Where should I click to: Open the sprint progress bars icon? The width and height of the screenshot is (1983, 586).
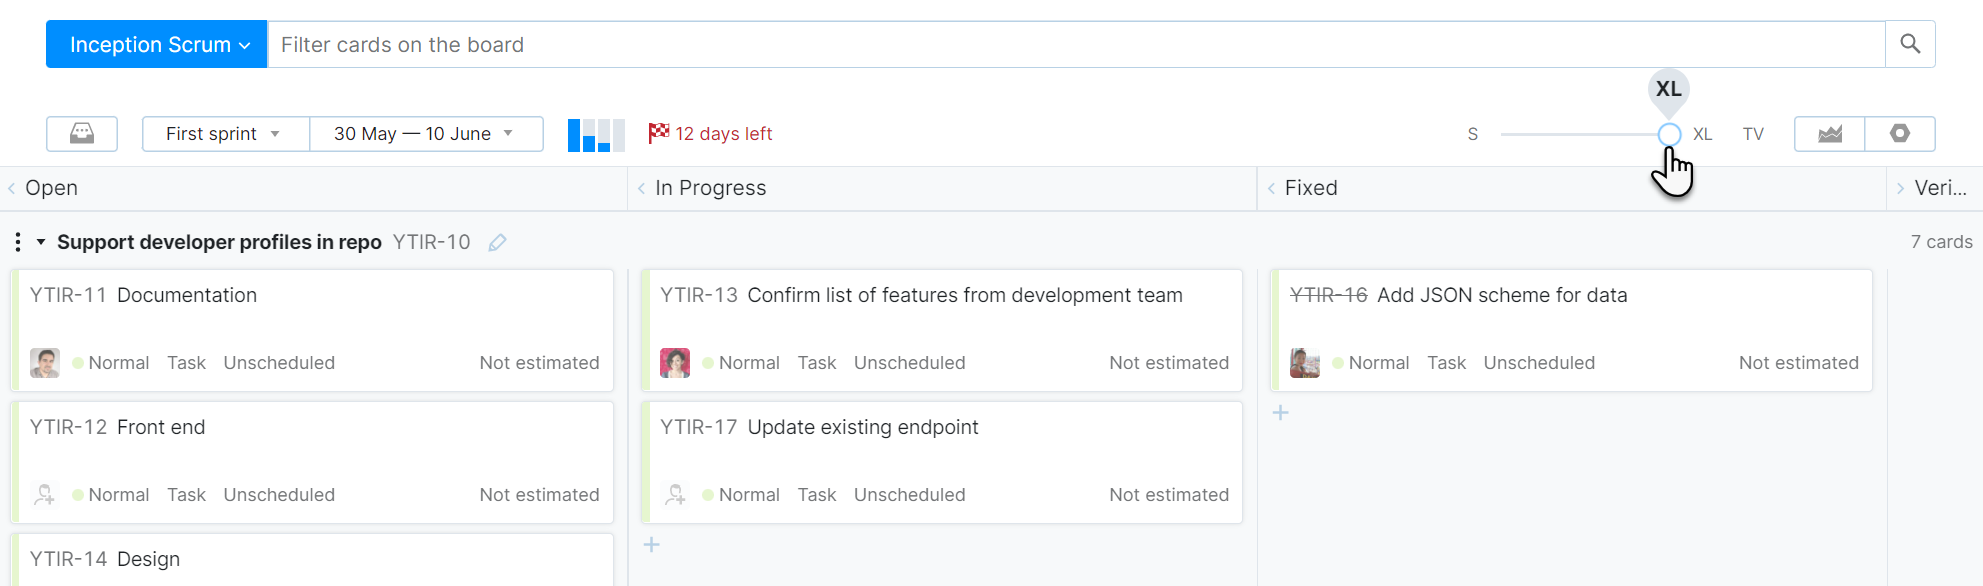tap(596, 134)
